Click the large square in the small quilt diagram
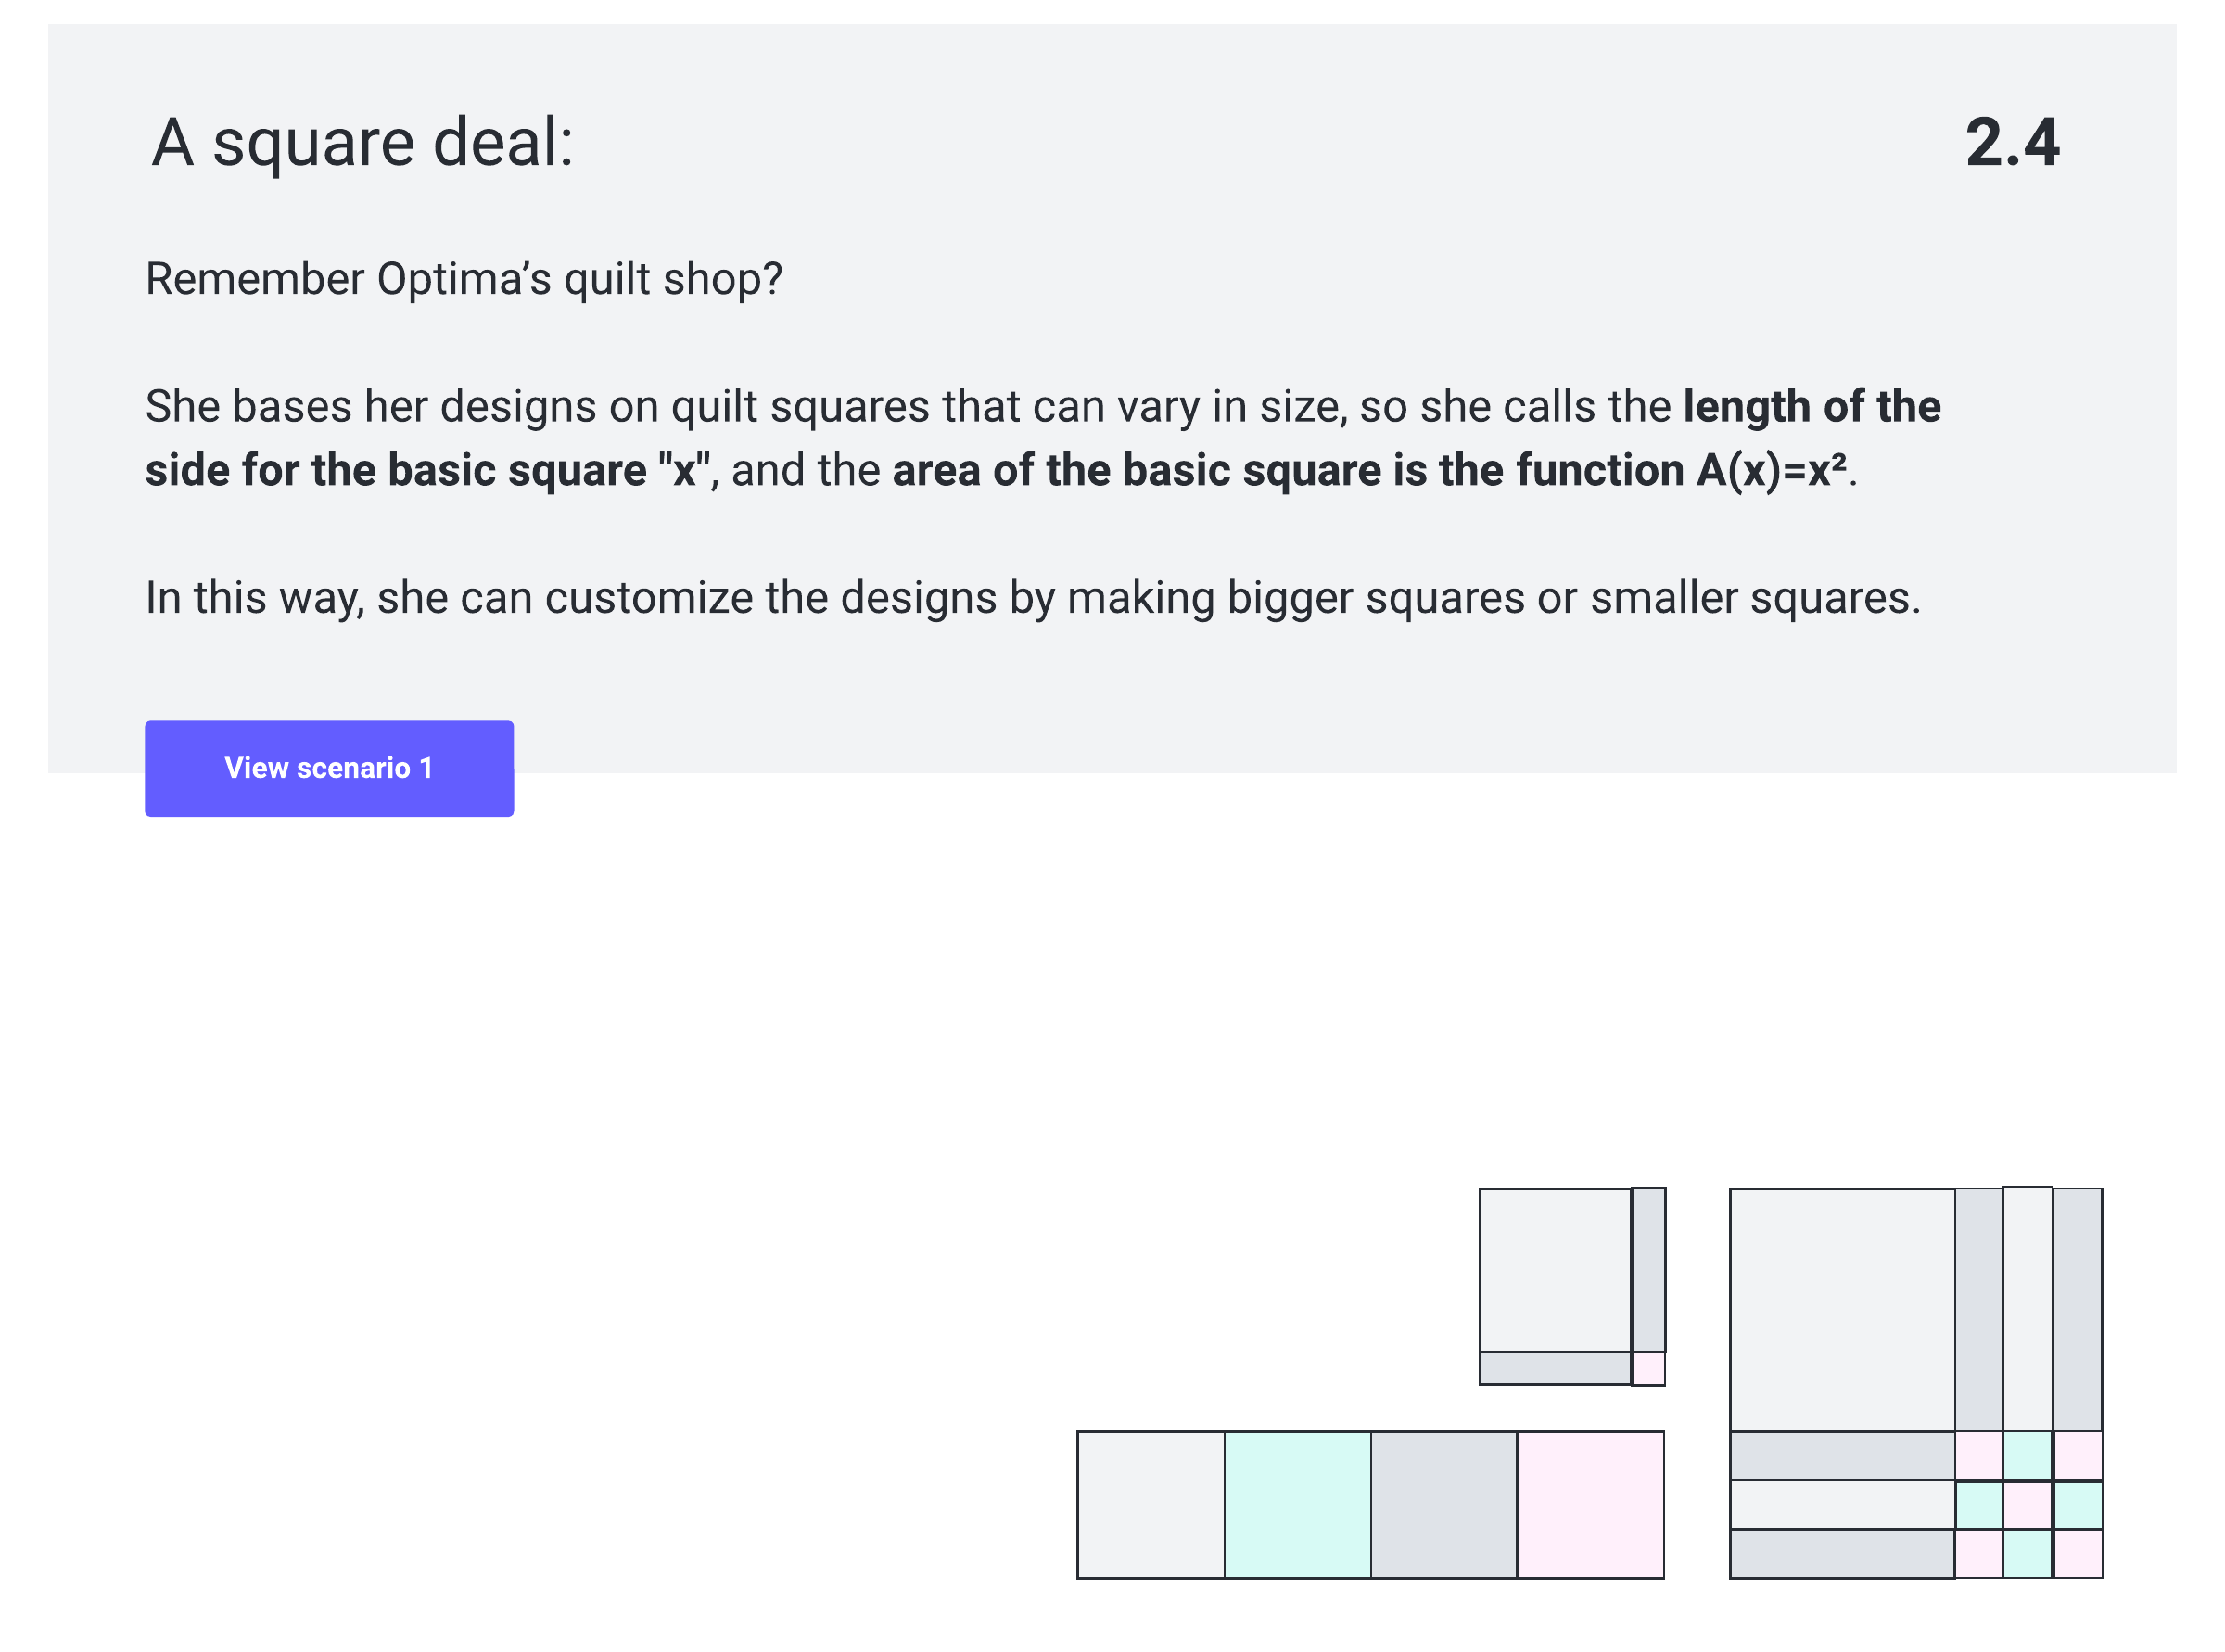The height and width of the screenshot is (1652, 2225). 1555,1270
